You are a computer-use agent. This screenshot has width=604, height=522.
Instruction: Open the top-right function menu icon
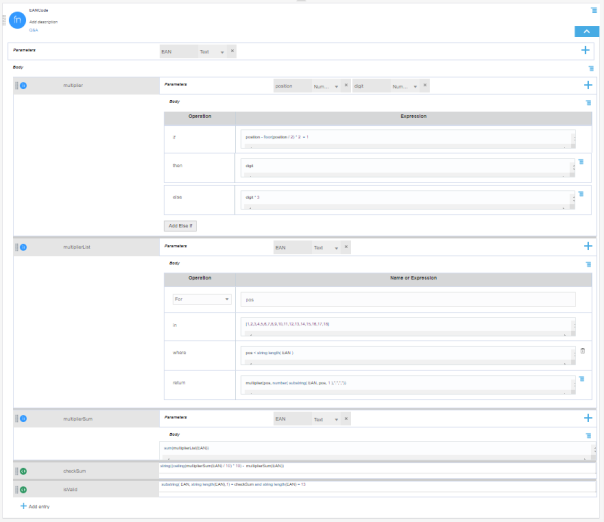(594, 10)
